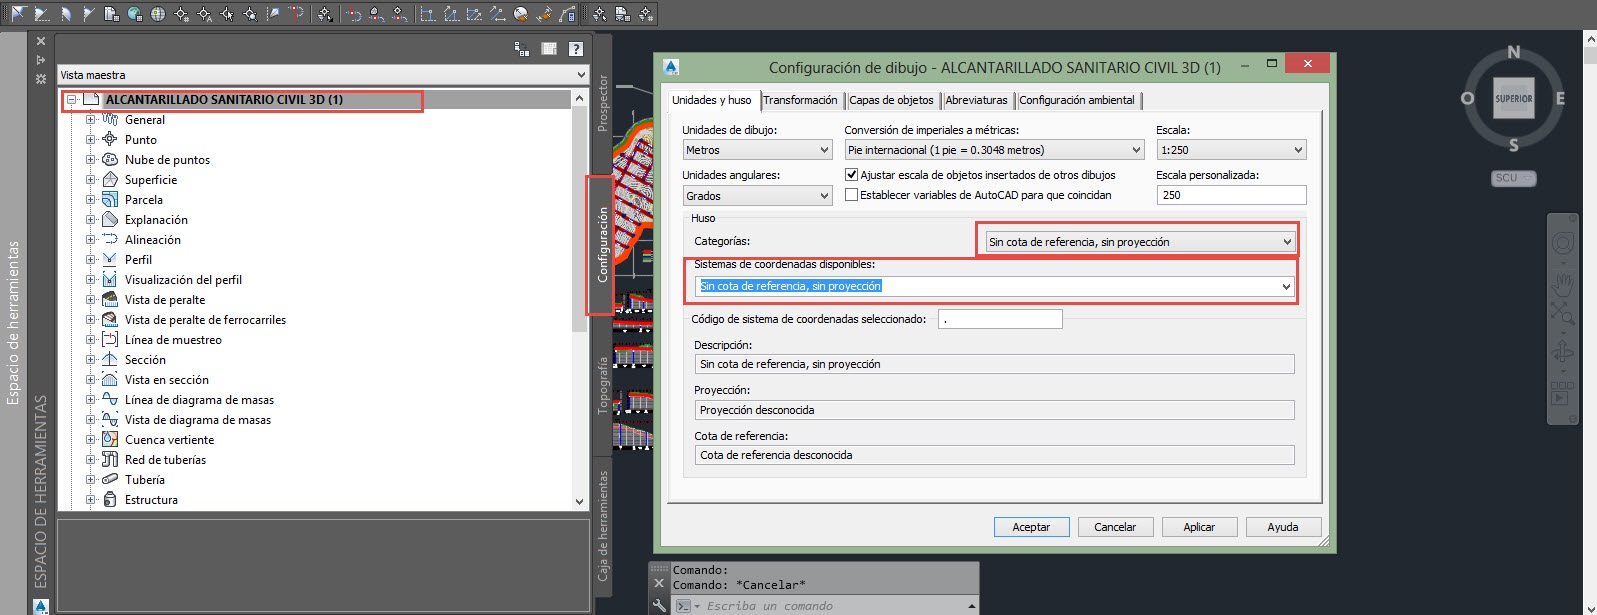Click the Toolspace tree scroll-down arrow
Screen dimensions: 1597x615
pyautogui.click(x=579, y=502)
